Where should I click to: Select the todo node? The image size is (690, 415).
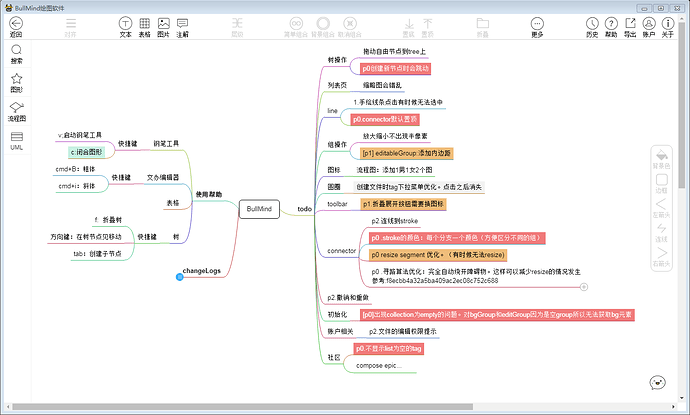pyautogui.click(x=305, y=209)
